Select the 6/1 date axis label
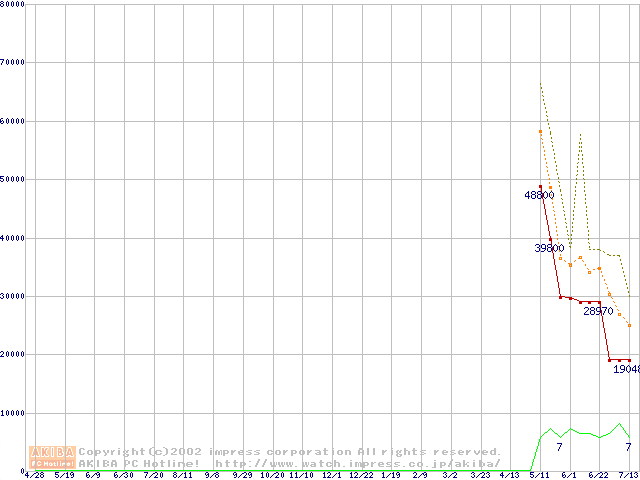This screenshot has height=480, width=640. [x=569, y=476]
